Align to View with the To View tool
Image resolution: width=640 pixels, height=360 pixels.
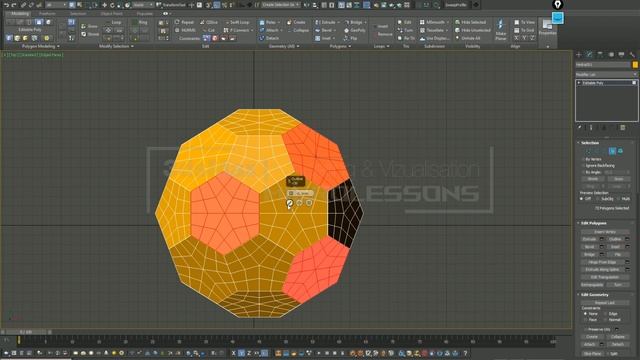[524, 22]
